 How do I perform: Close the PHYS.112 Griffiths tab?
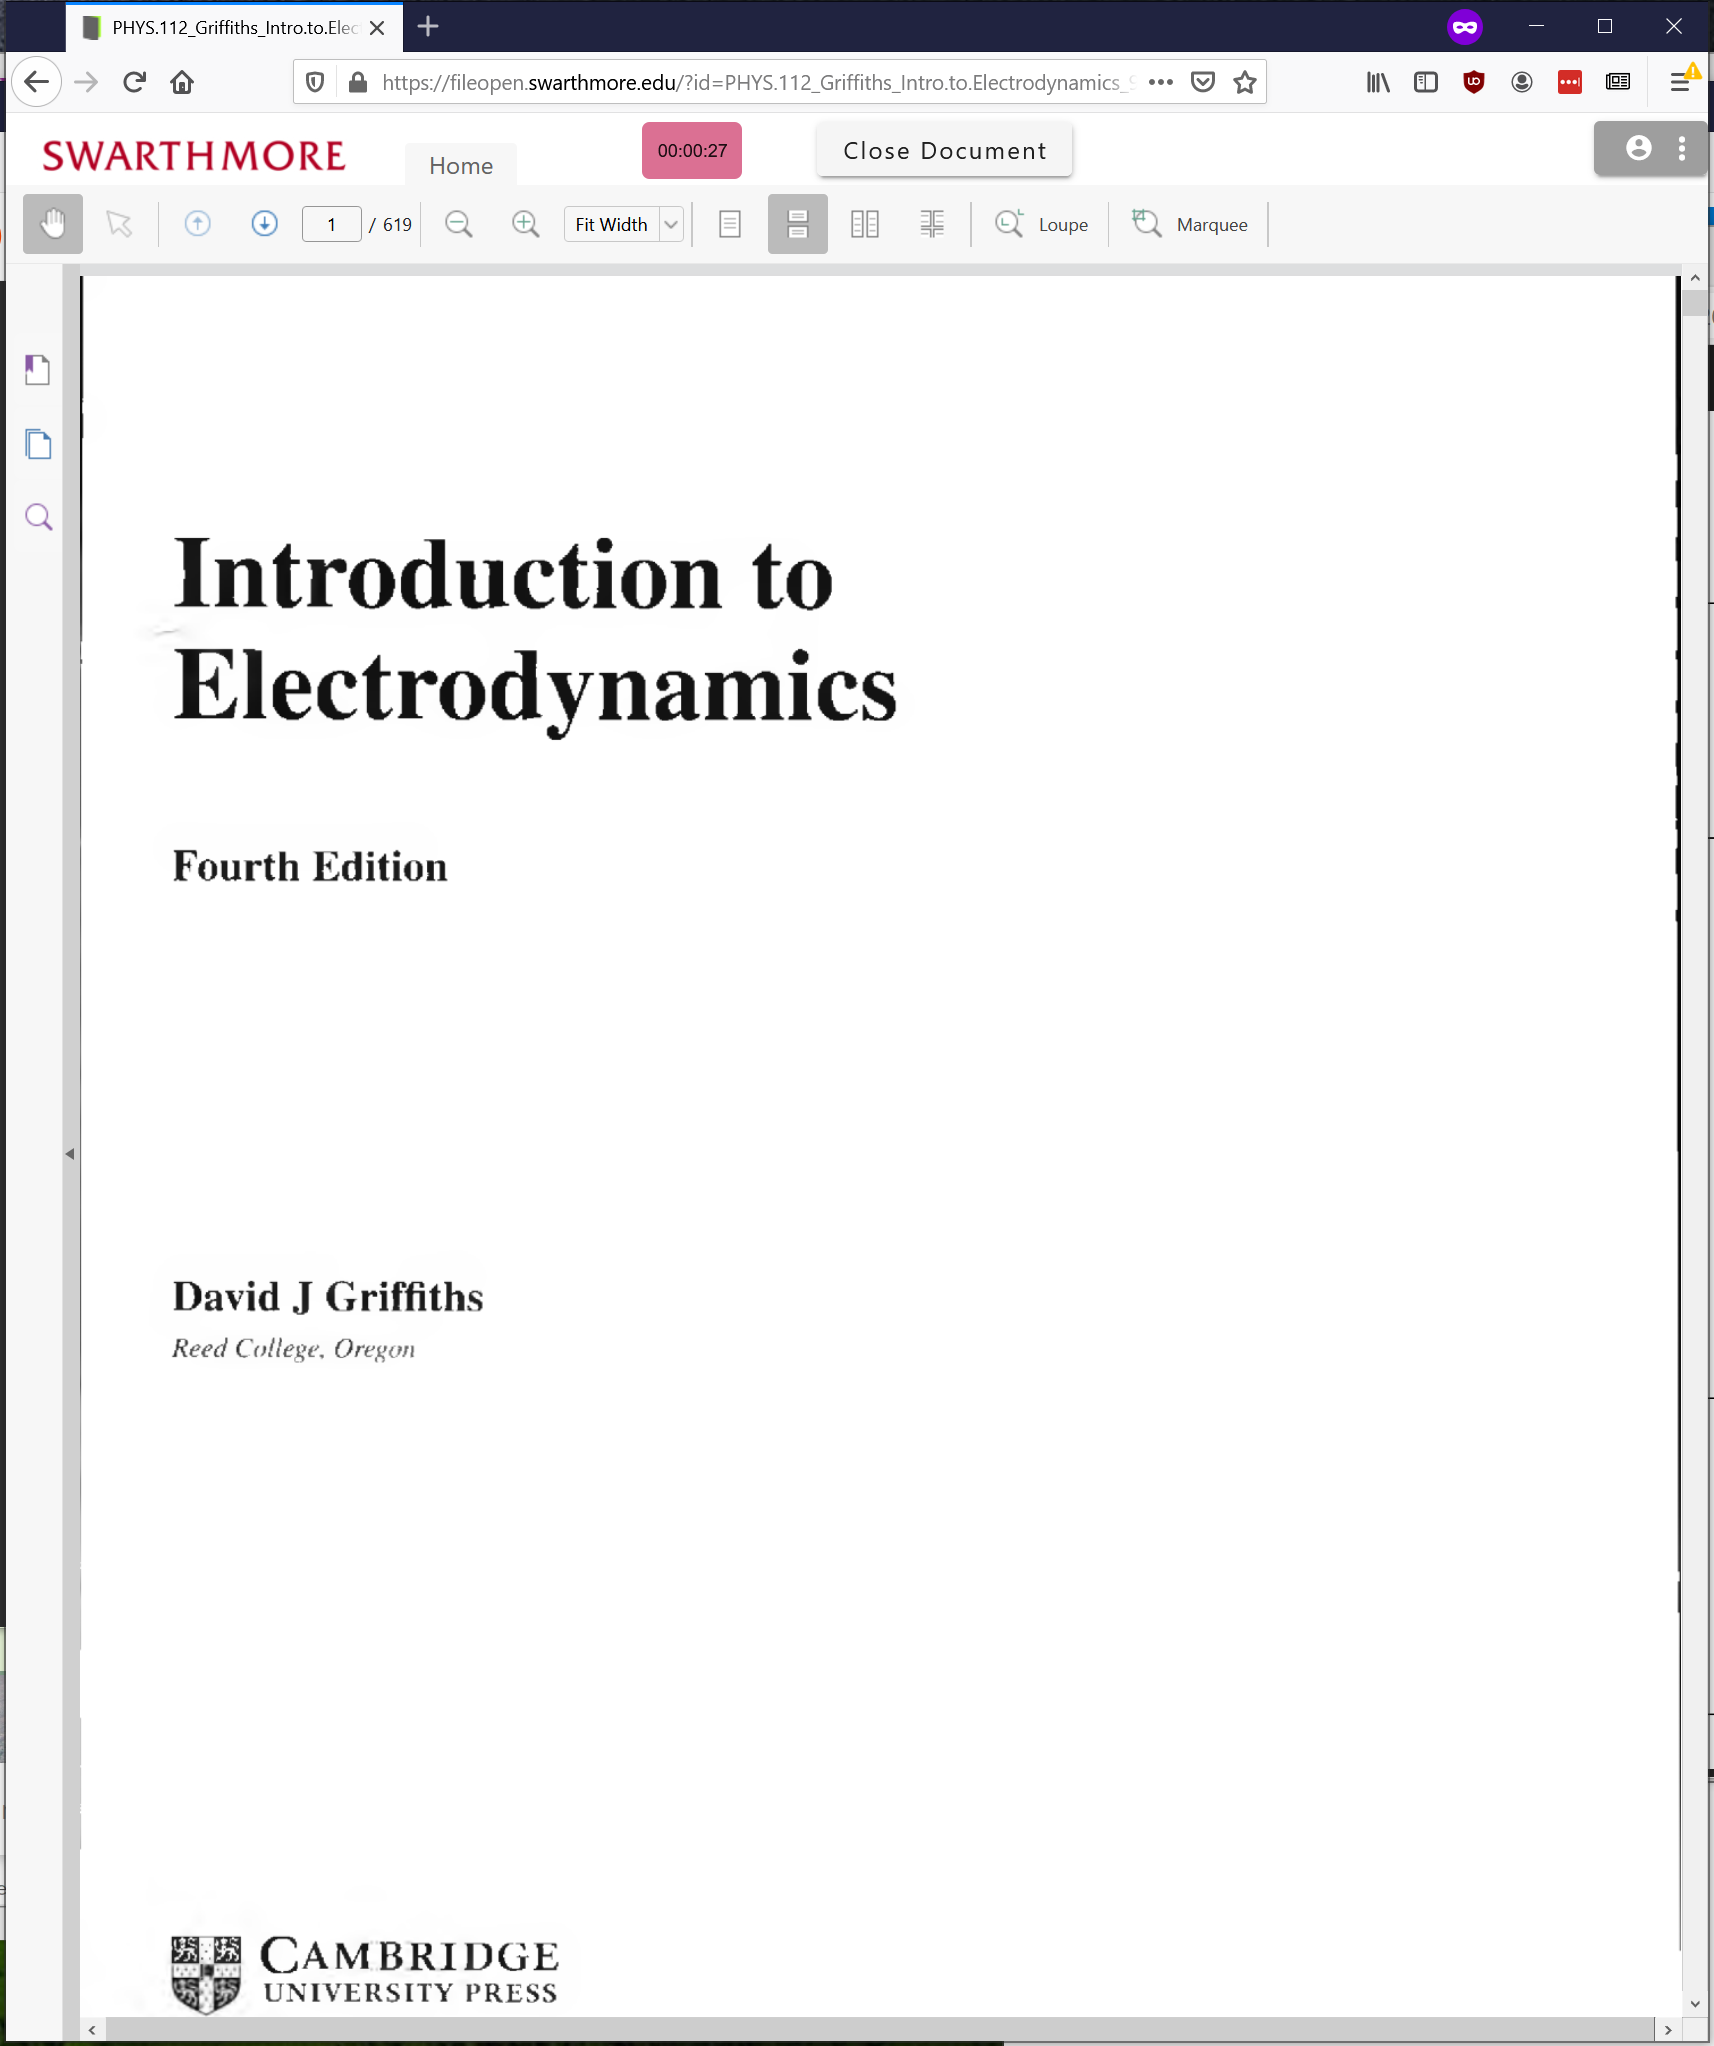pyautogui.click(x=377, y=28)
